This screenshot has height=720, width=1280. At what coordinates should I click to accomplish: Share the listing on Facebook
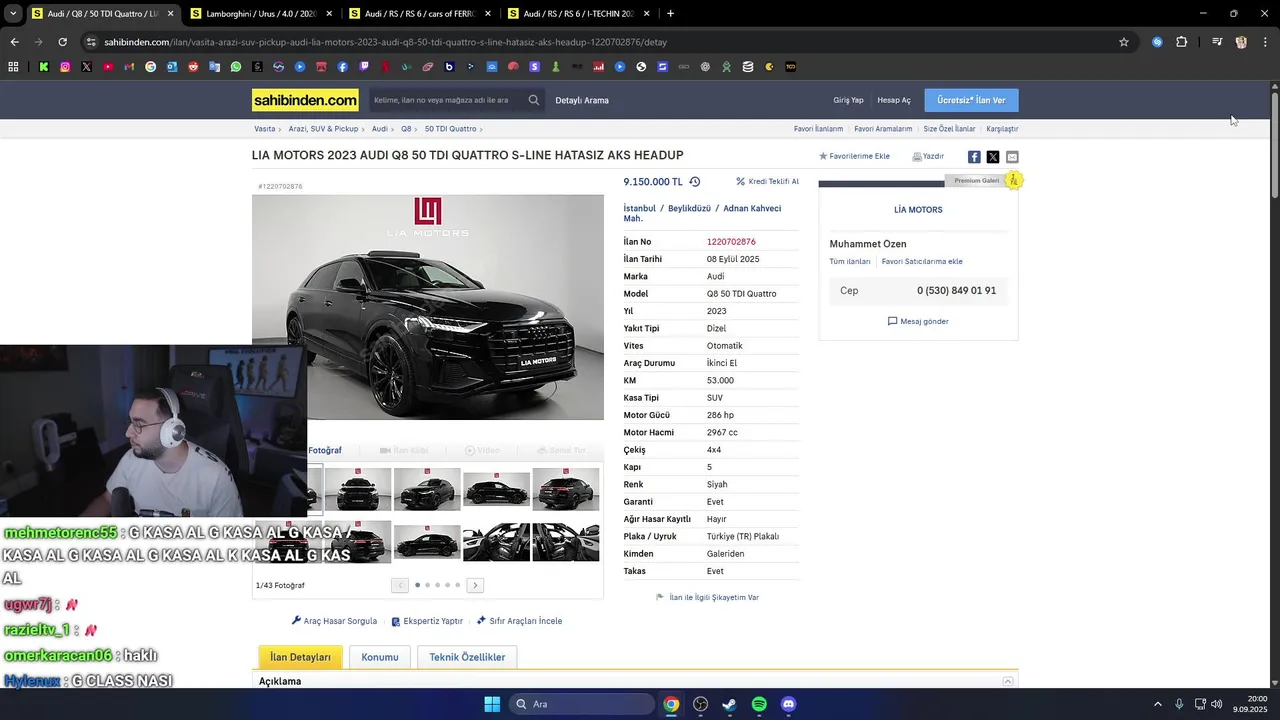(974, 157)
